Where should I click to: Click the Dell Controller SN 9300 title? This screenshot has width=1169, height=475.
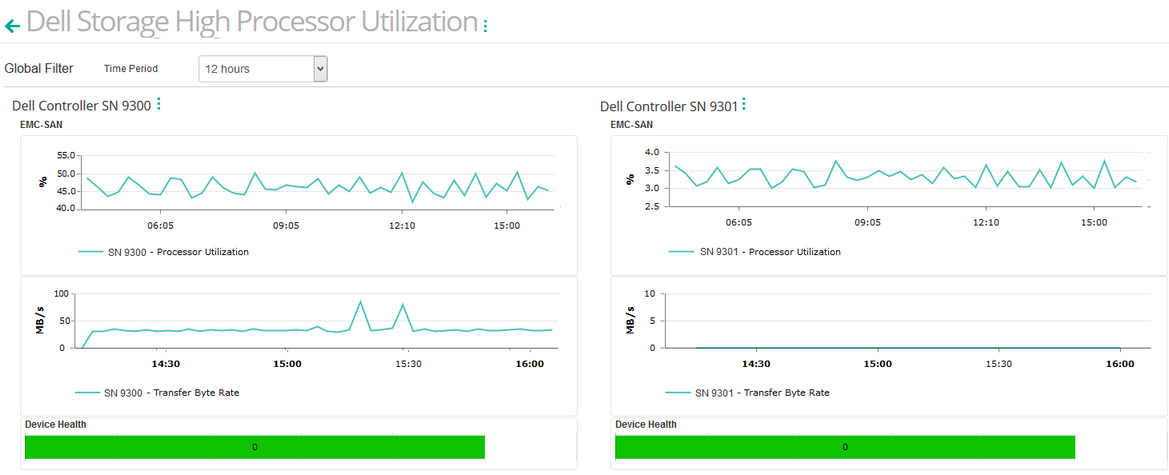click(81, 105)
